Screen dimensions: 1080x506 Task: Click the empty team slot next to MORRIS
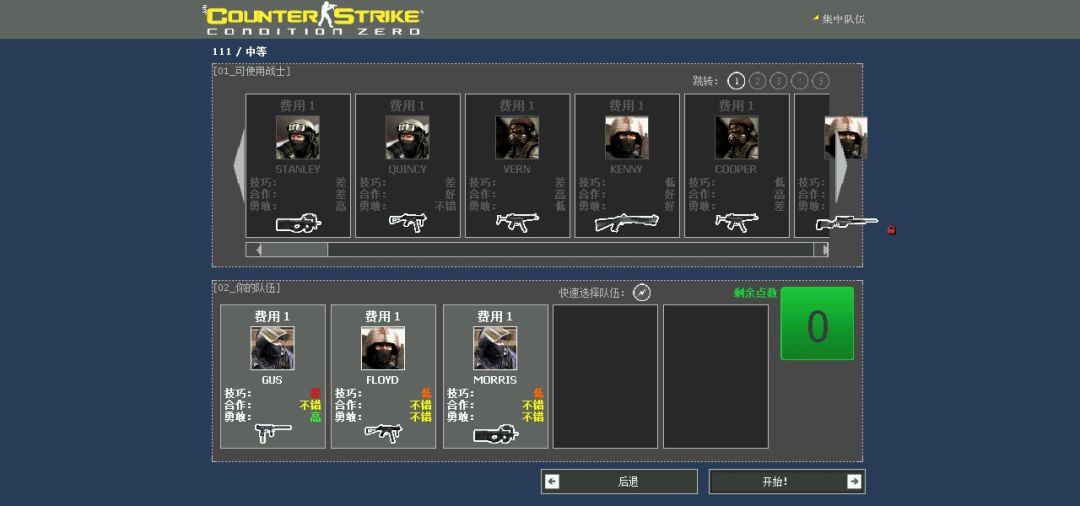(605, 377)
